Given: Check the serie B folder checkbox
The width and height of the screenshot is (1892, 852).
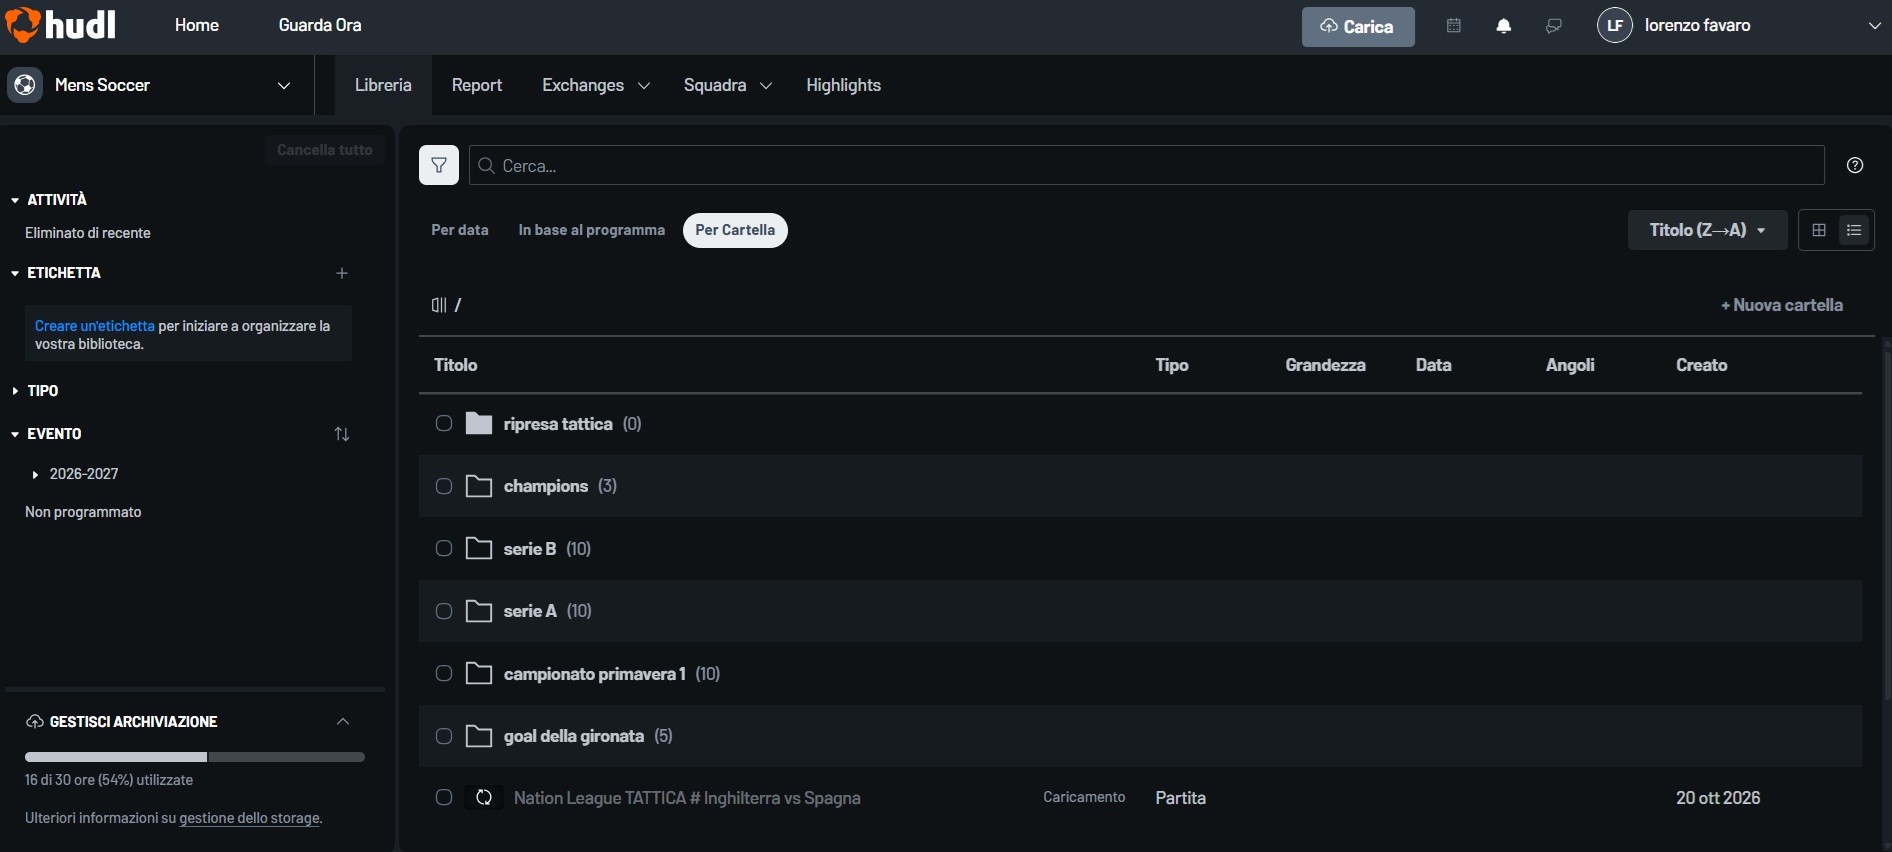Looking at the screenshot, I should (444, 548).
